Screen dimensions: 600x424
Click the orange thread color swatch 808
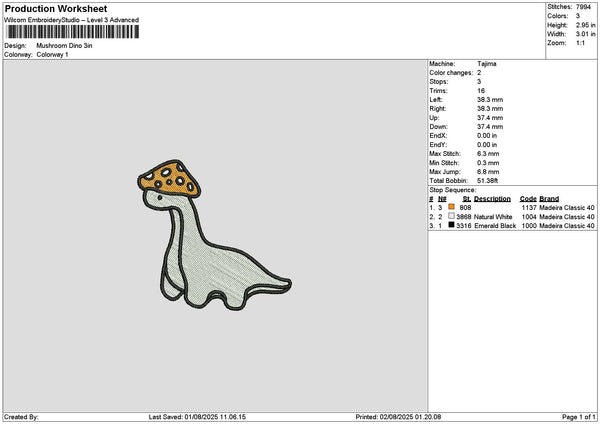(452, 207)
